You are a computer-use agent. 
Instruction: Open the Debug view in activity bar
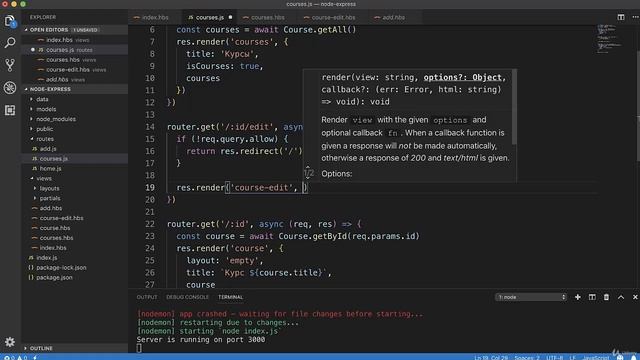point(10,87)
